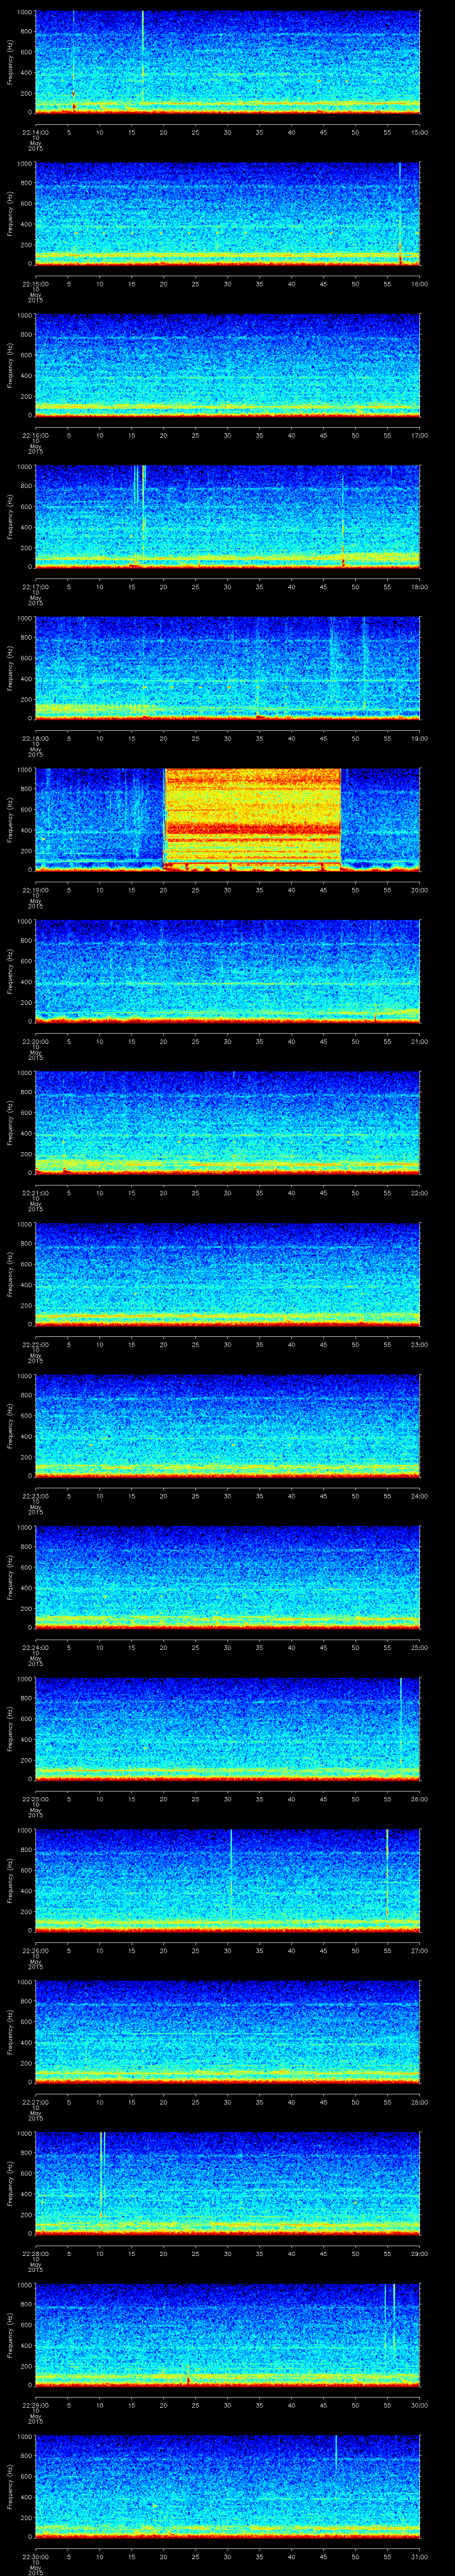Click the 22:16:00 start time label
This screenshot has height=2576, width=455.
[35, 435]
